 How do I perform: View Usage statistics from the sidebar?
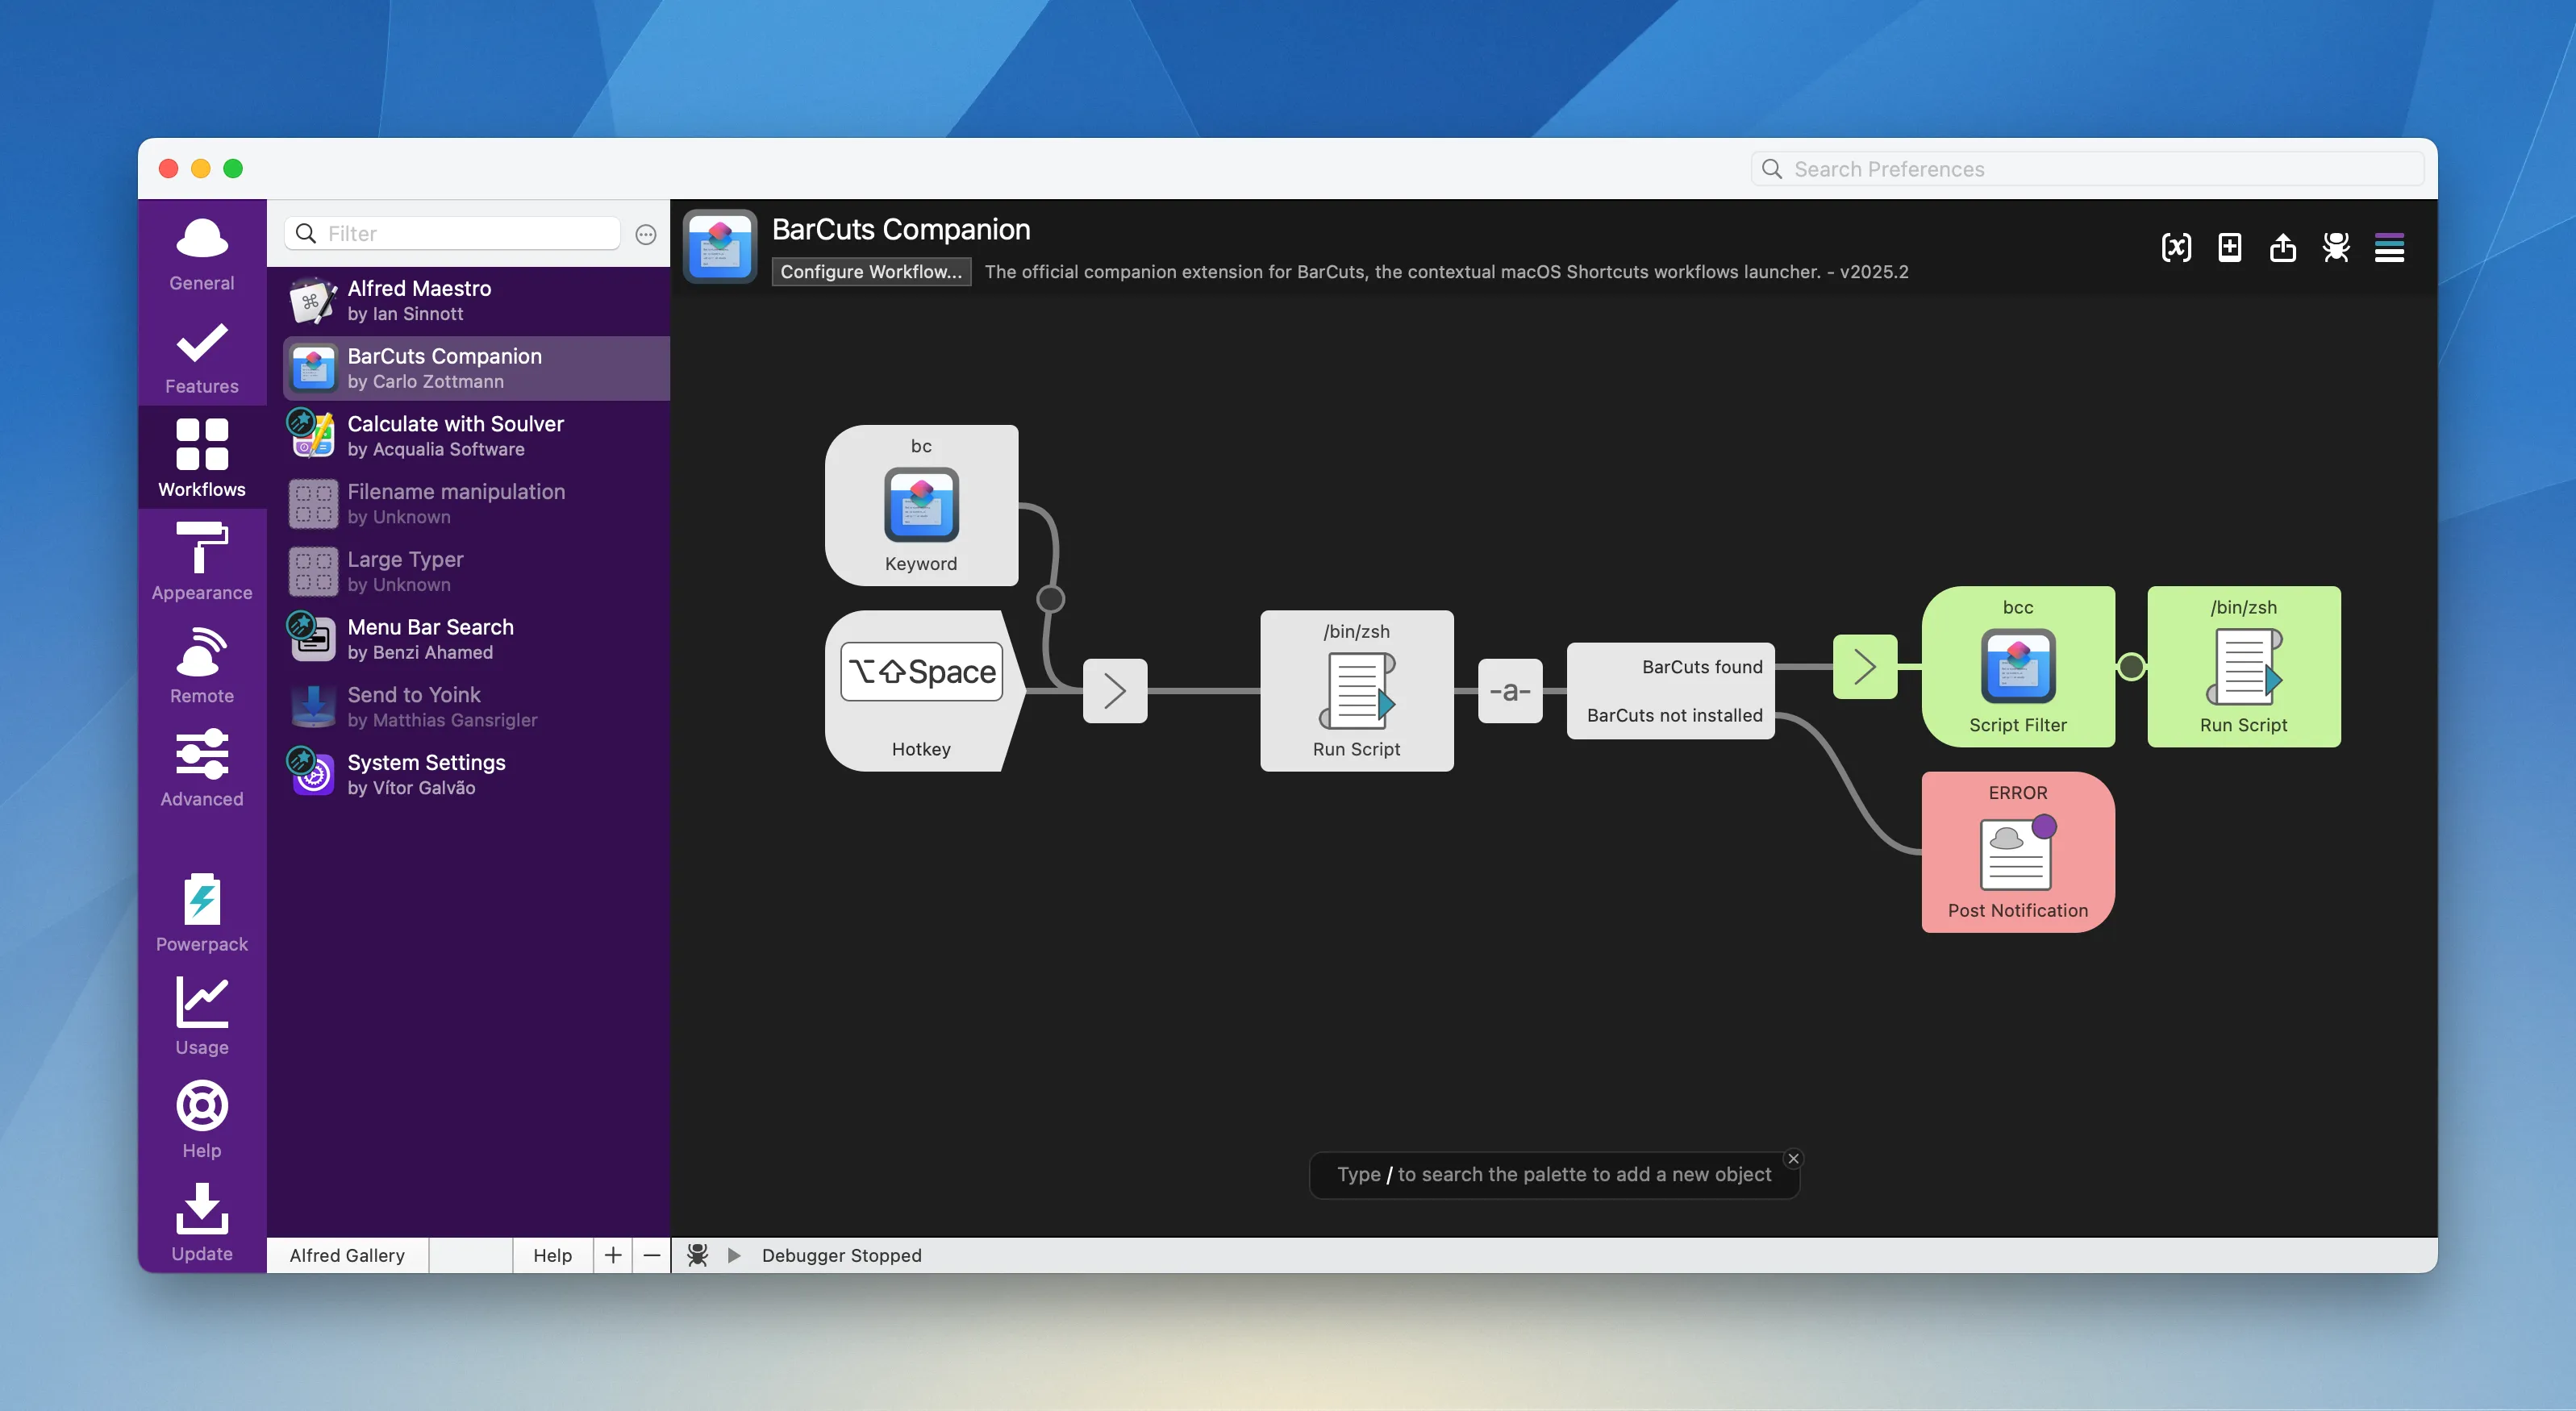(x=201, y=1015)
